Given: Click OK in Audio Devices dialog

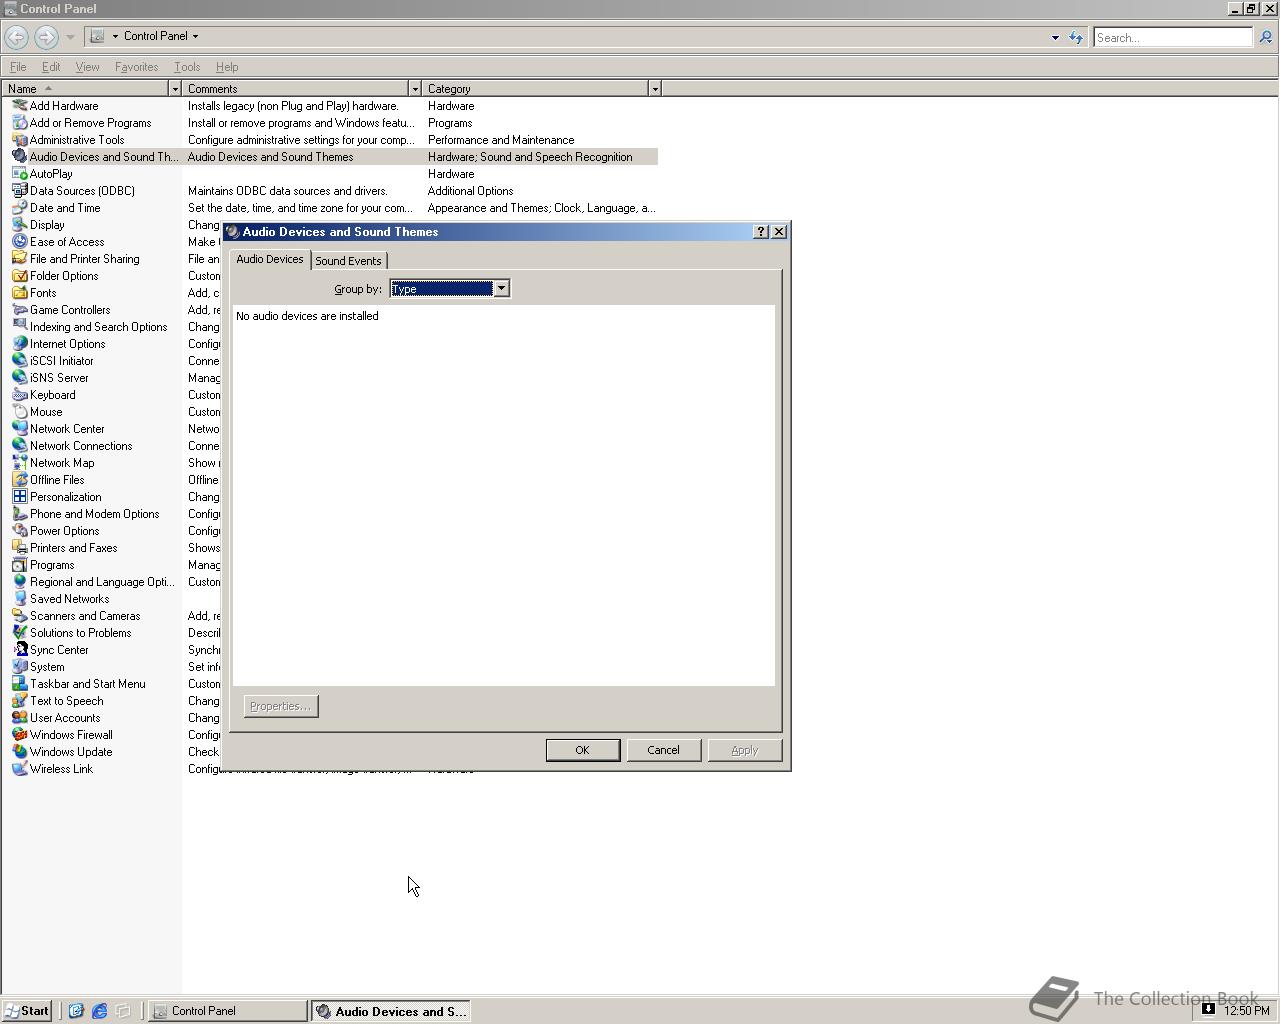Looking at the screenshot, I should tap(582, 750).
